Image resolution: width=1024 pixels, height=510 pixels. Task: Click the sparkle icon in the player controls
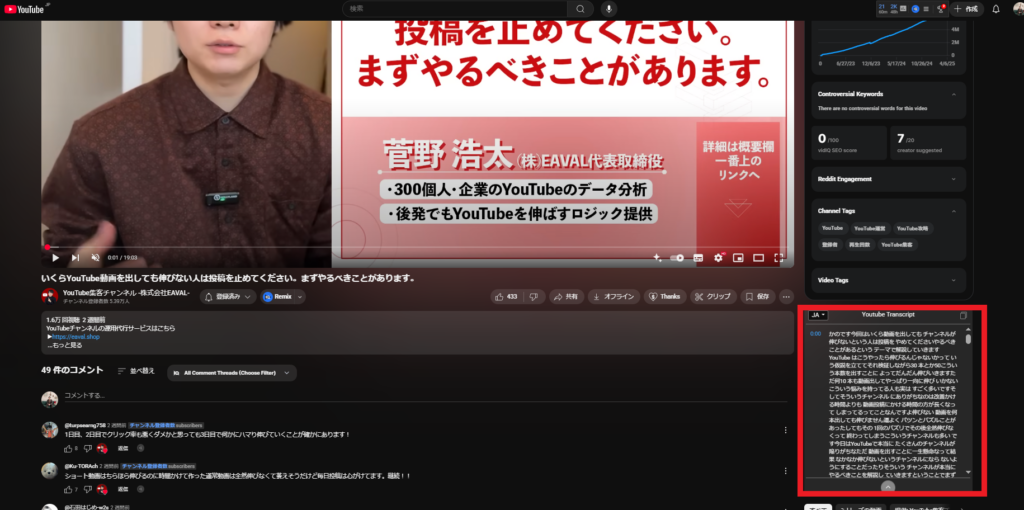pos(658,258)
